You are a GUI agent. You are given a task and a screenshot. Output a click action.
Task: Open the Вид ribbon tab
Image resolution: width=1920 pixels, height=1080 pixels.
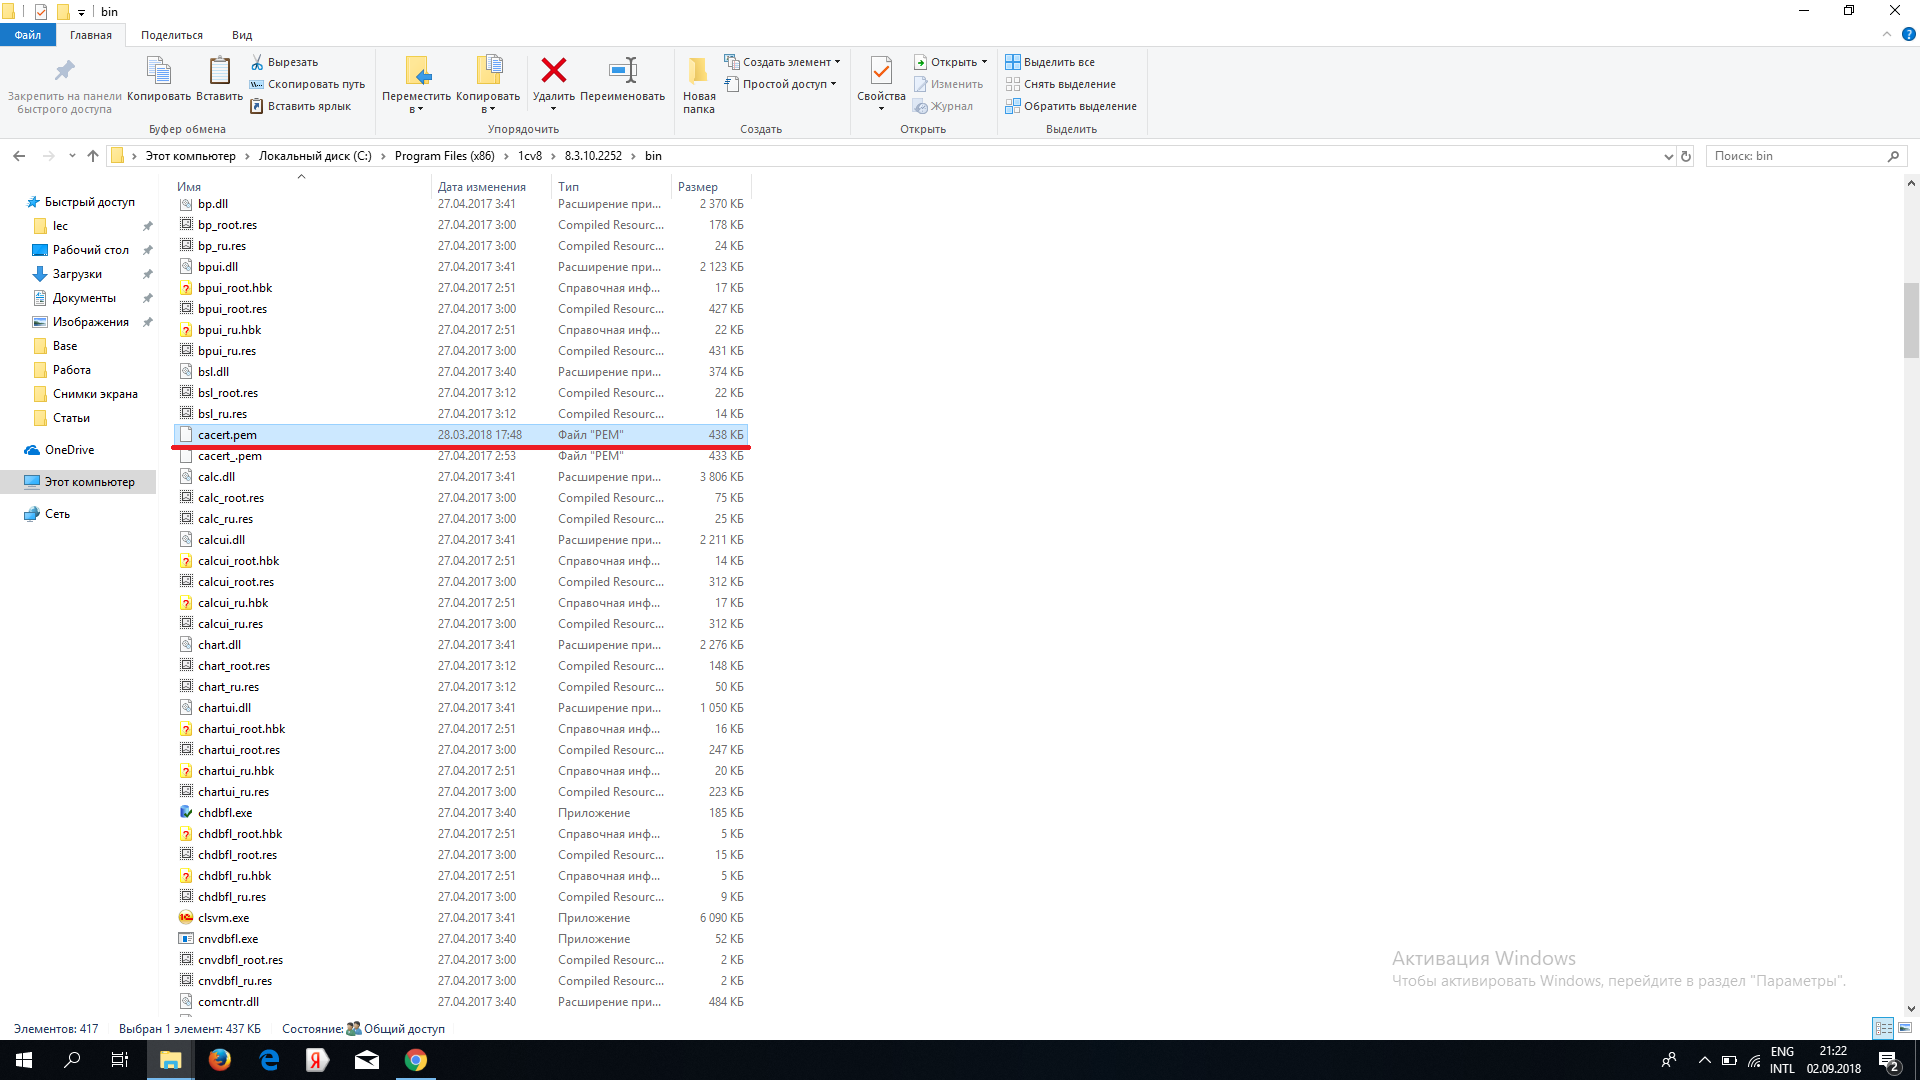242,35
